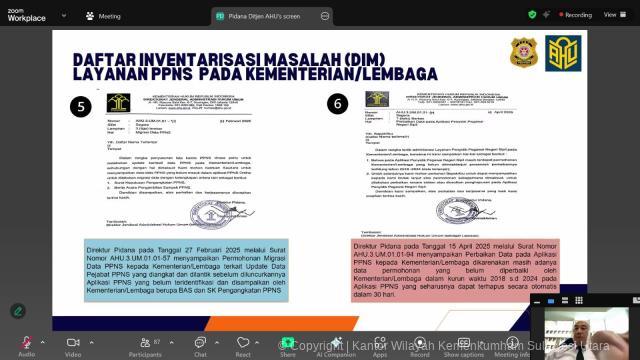Click the green encryption shield icon
Image resolution: width=640 pixels, height=360 pixels.
(532, 15)
